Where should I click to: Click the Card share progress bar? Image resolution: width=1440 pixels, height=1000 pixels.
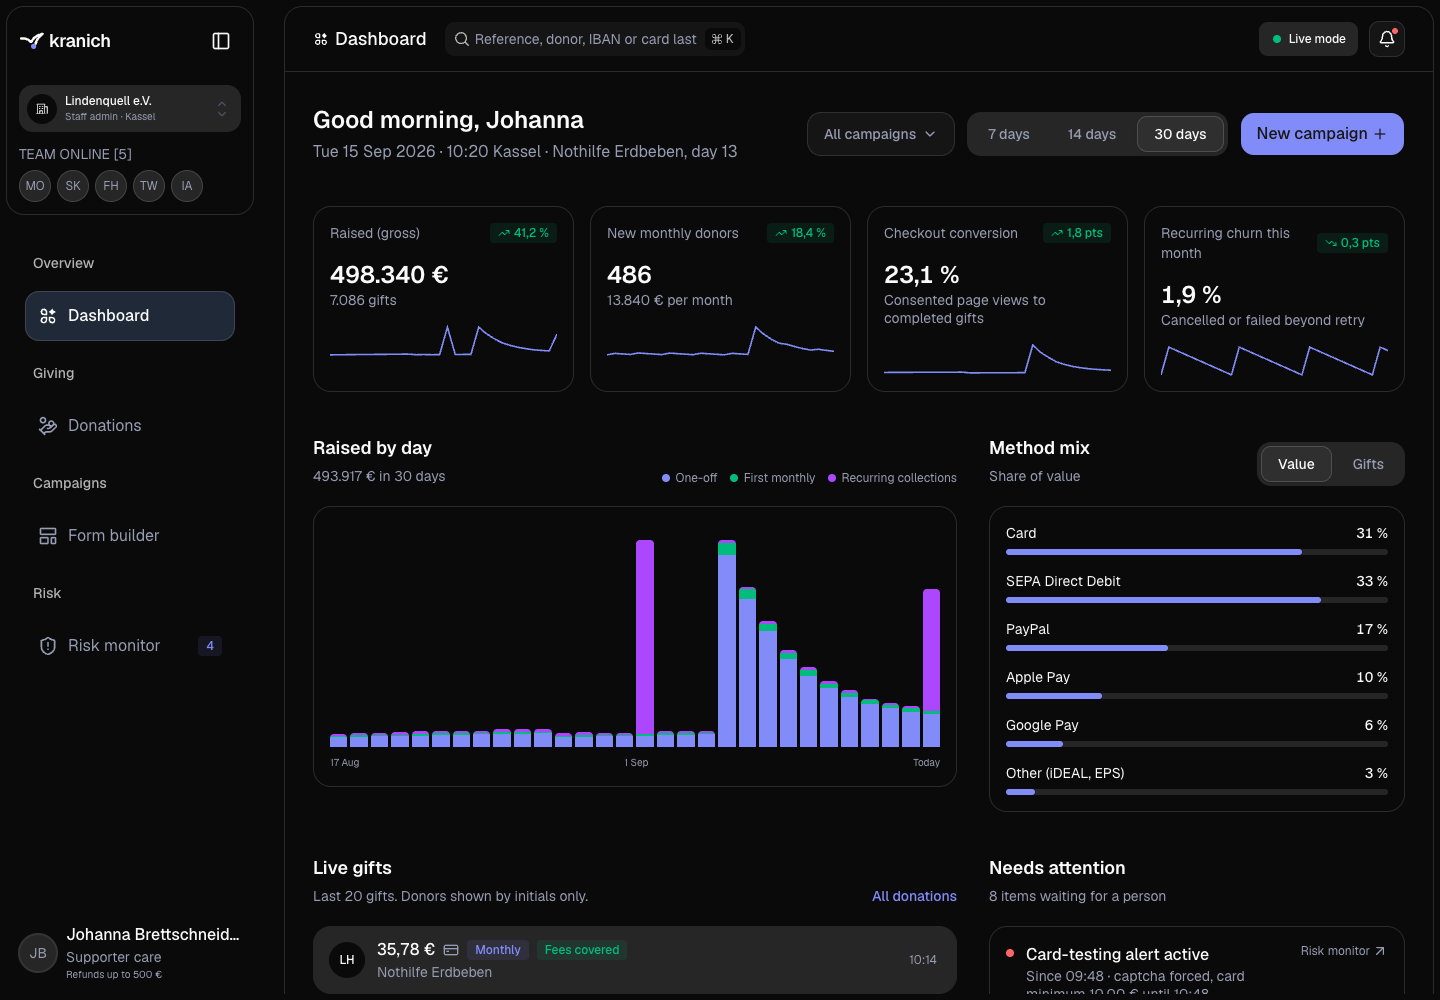click(1197, 552)
